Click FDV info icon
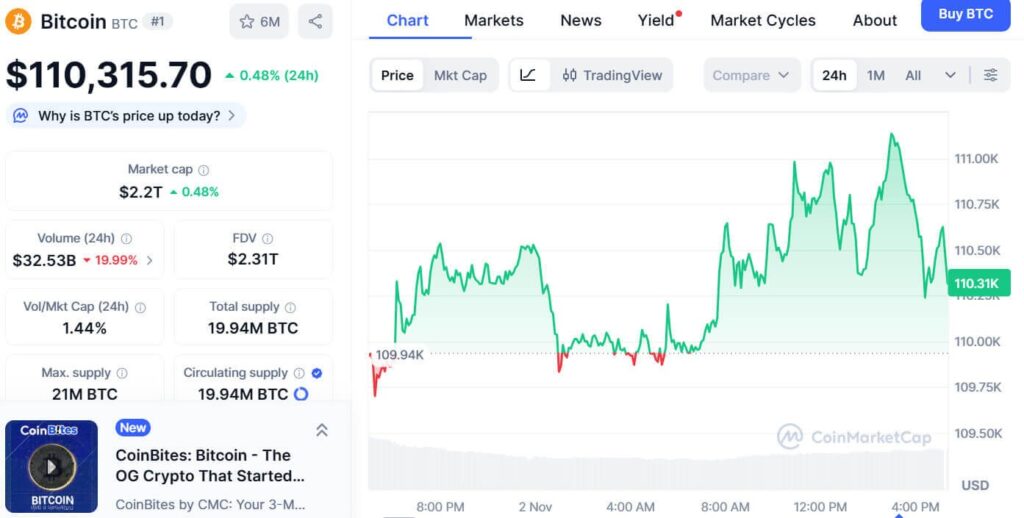This screenshot has height=518, width=1024. click(268, 239)
